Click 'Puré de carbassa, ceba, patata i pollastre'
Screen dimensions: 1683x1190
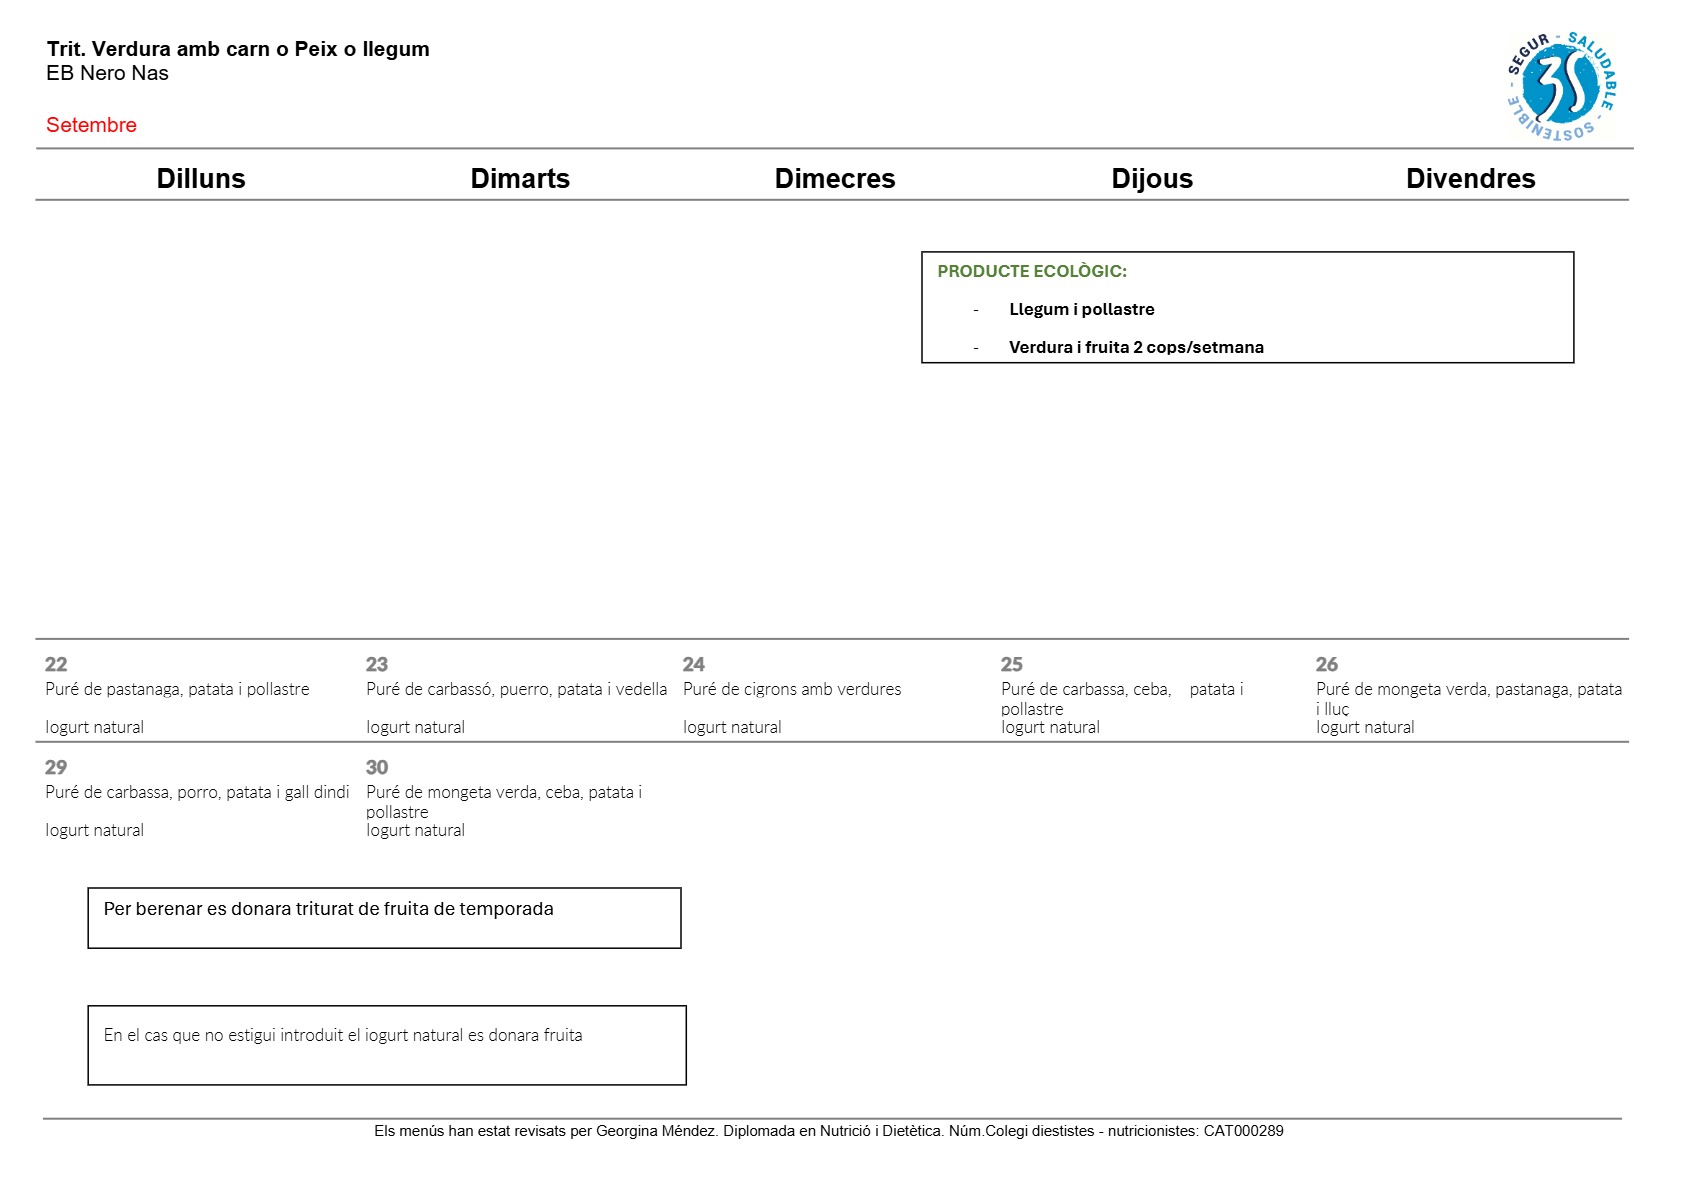point(1122,699)
